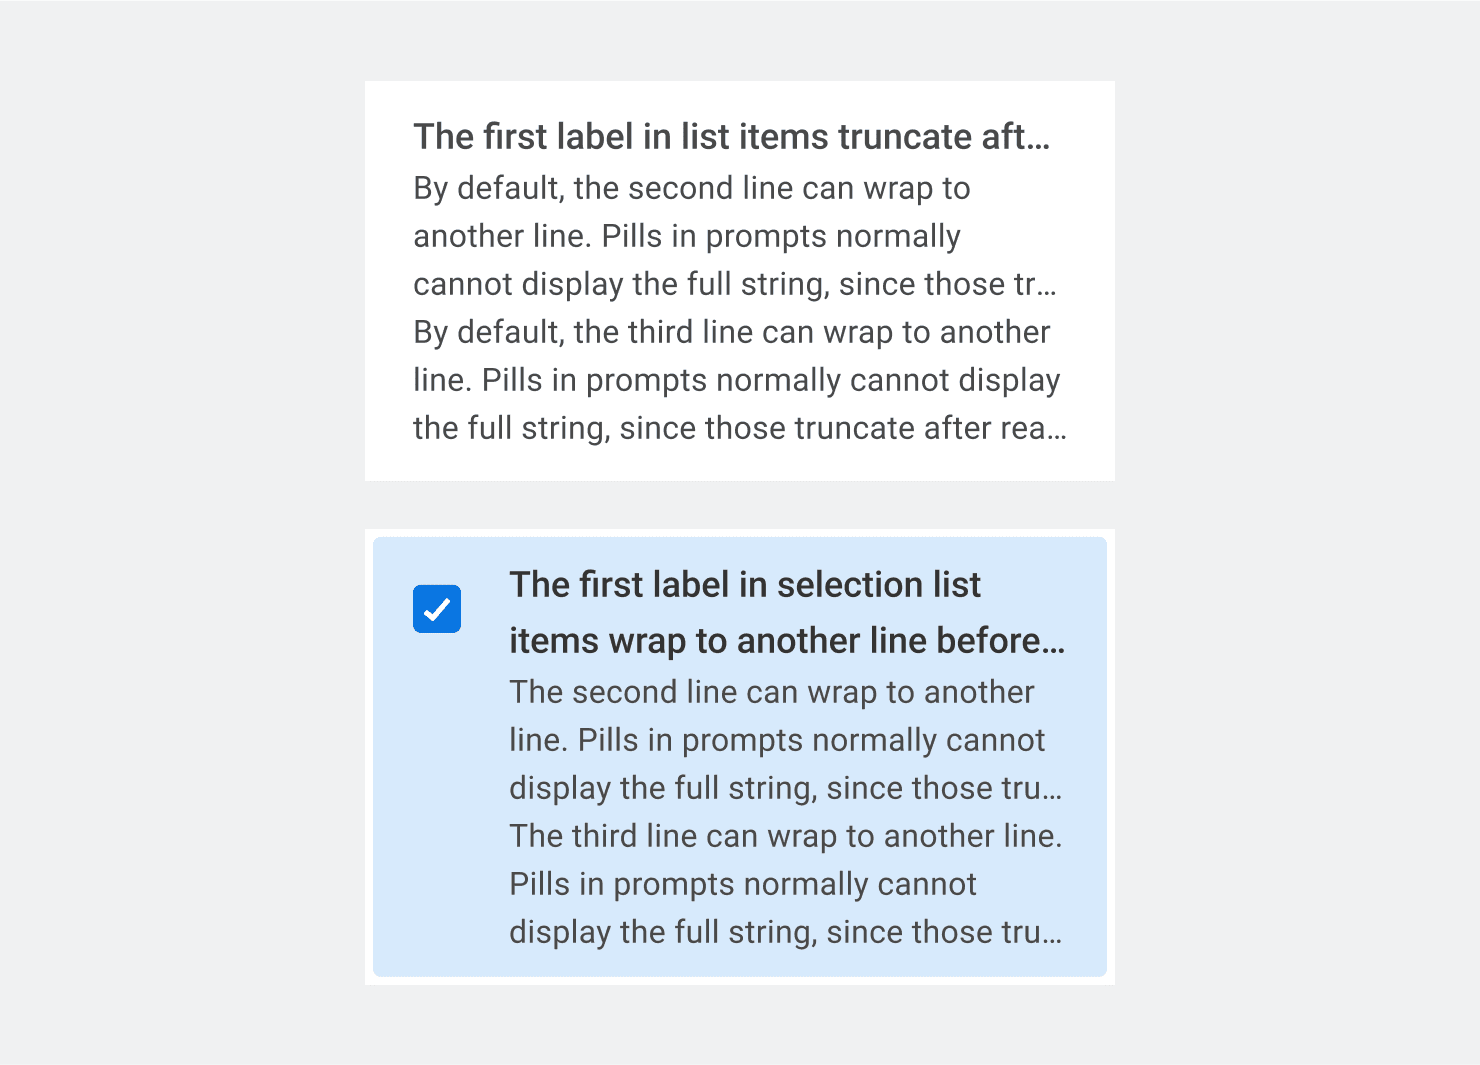
Task: Click bold line "items wrap to another line before…"
Action: (786, 641)
